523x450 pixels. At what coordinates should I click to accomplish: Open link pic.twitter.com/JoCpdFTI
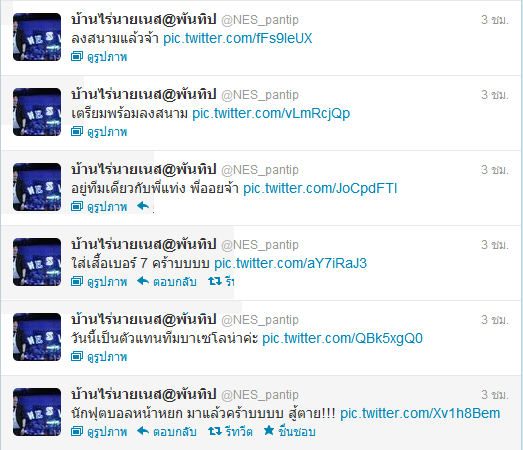[x=320, y=188]
